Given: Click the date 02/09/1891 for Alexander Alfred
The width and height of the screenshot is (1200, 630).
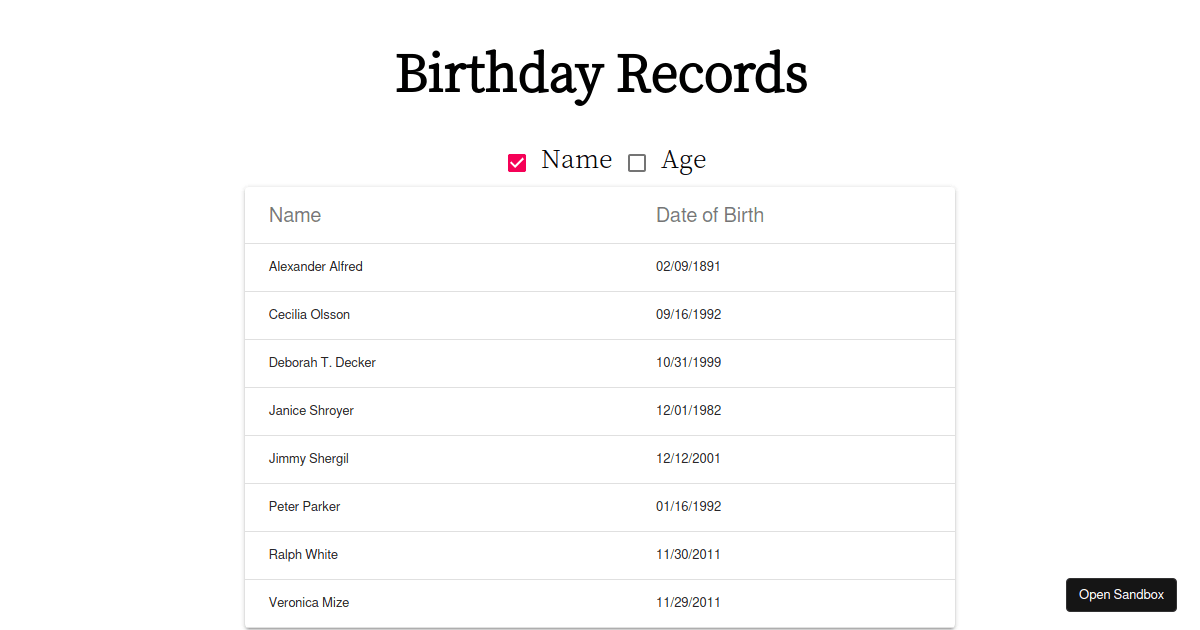Looking at the screenshot, I should pyautogui.click(x=688, y=266).
